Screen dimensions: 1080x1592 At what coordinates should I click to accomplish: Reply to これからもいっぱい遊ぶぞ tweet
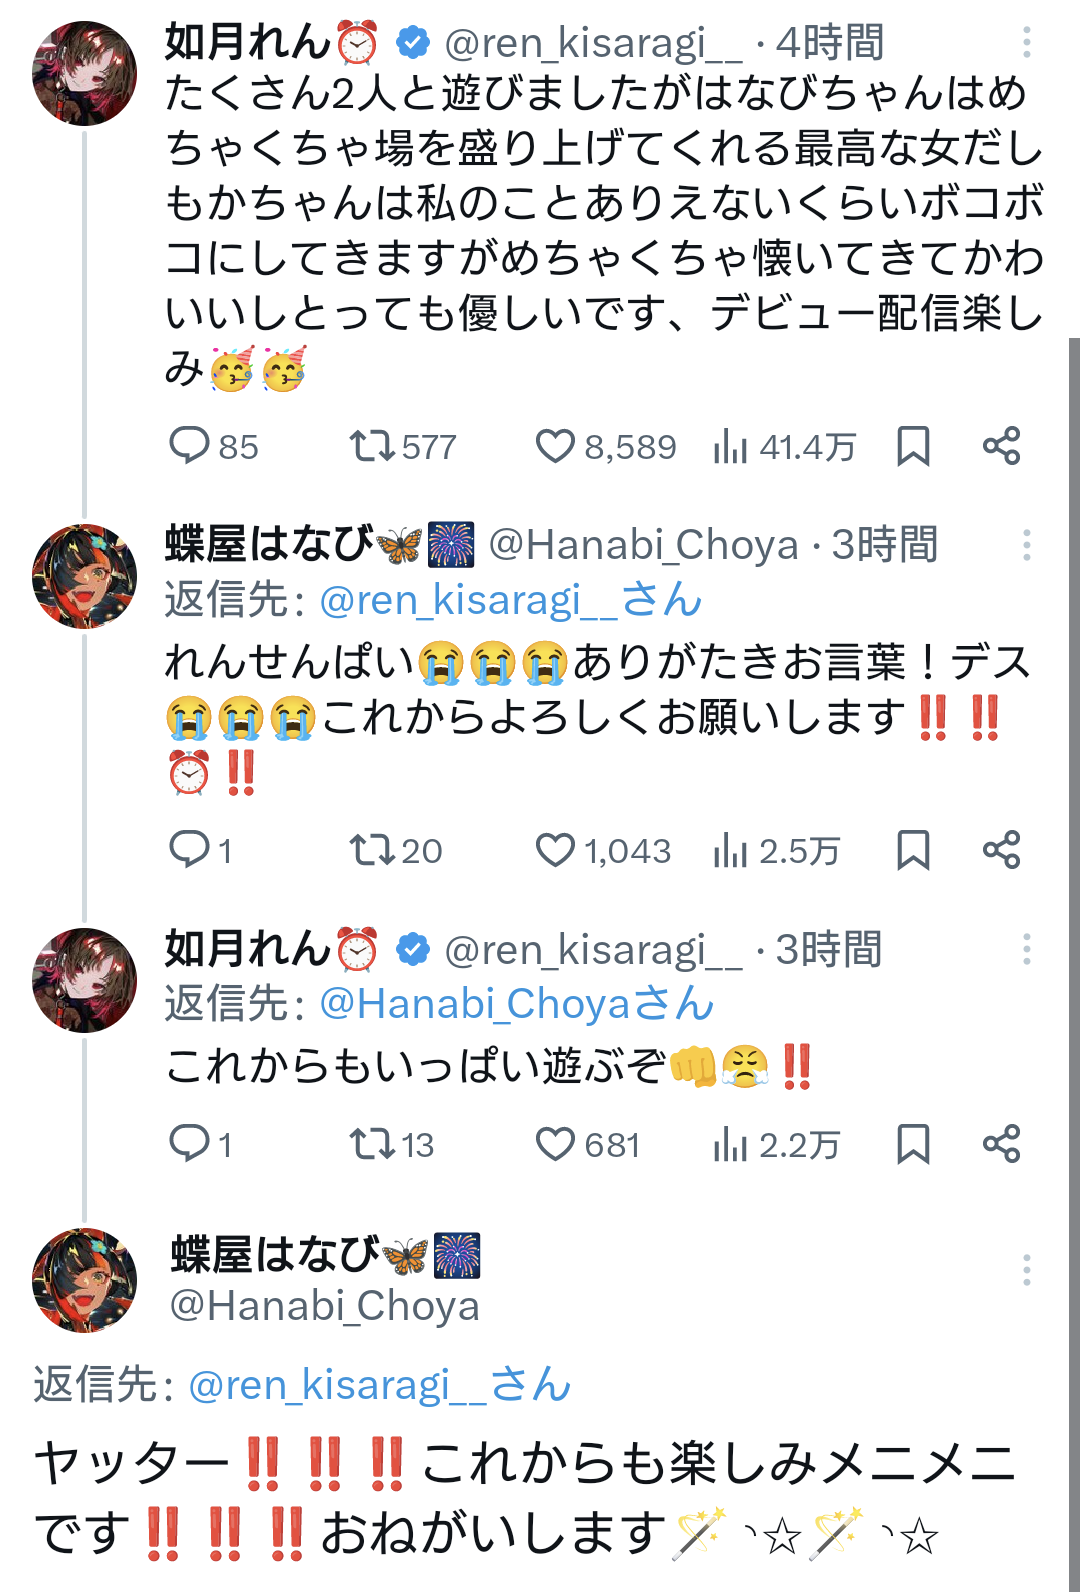point(189,1144)
